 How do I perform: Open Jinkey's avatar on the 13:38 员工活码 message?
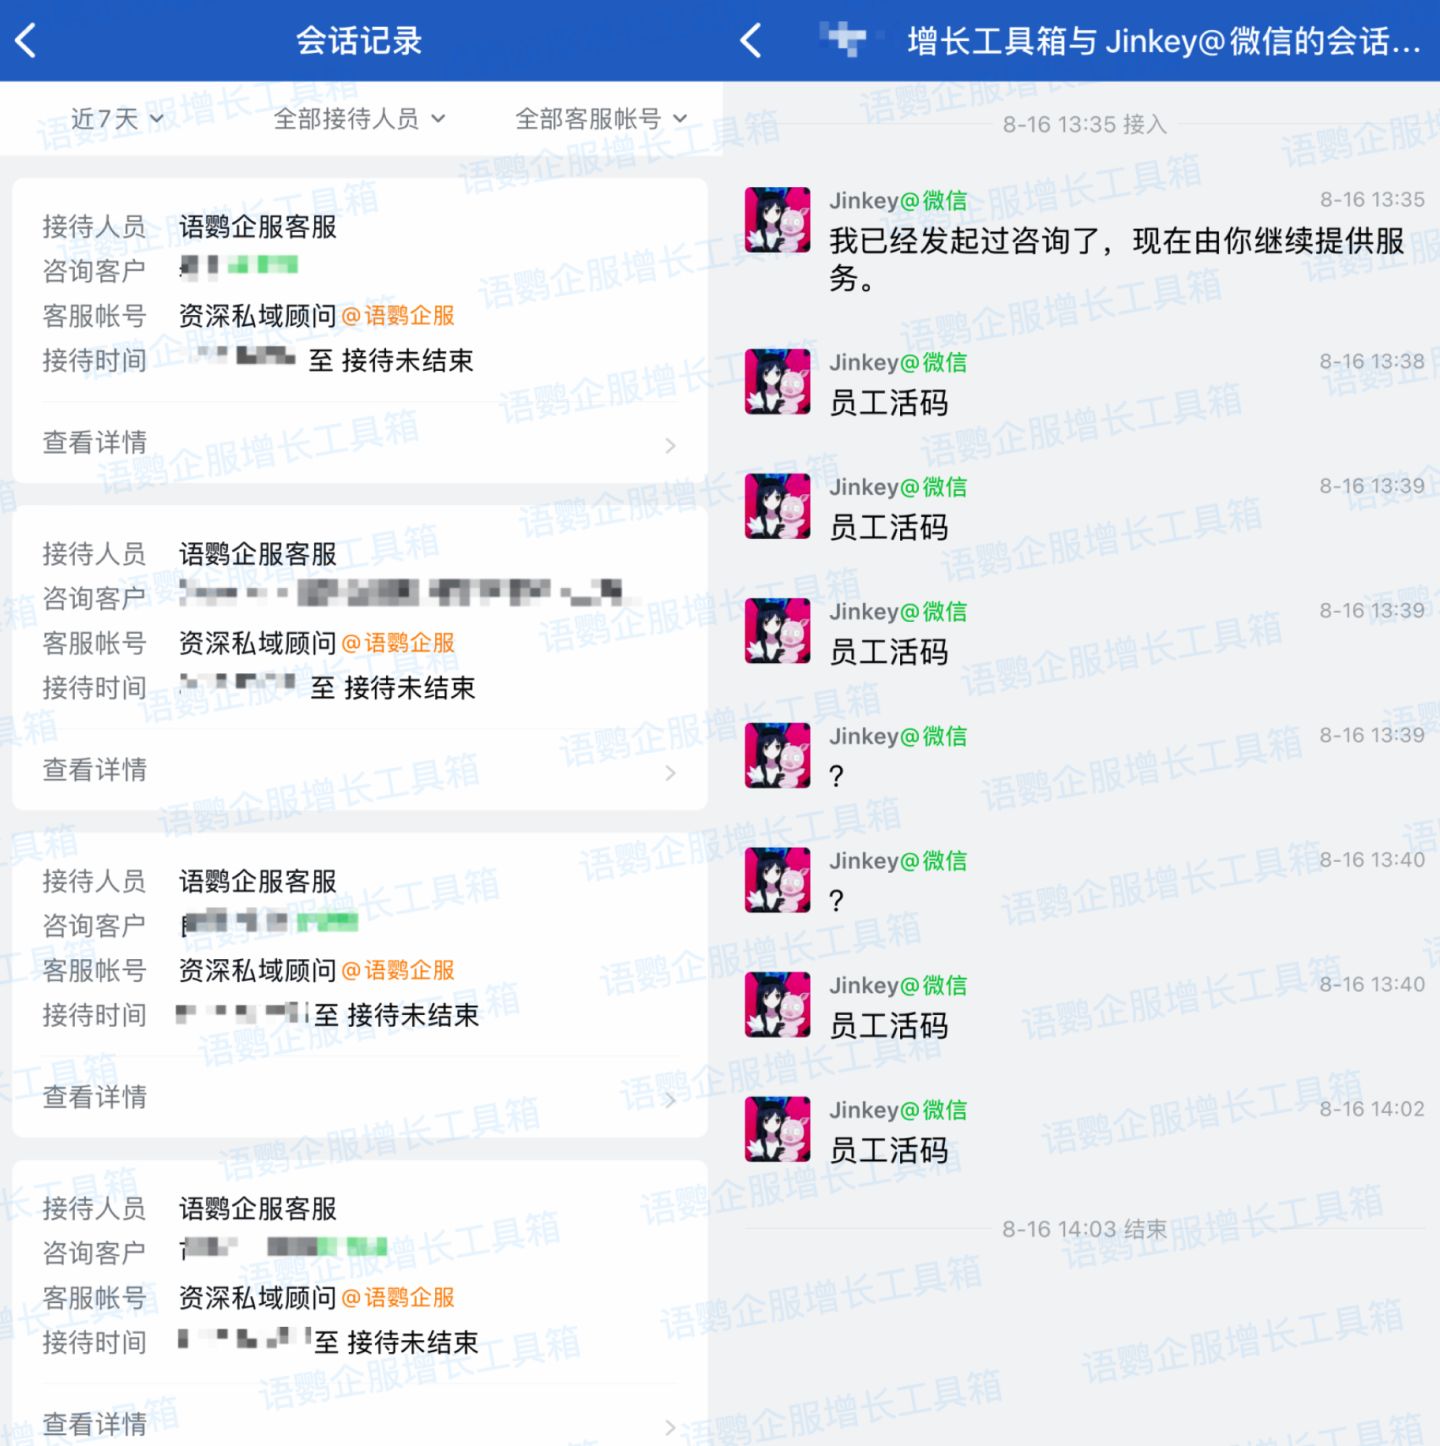pos(777,381)
